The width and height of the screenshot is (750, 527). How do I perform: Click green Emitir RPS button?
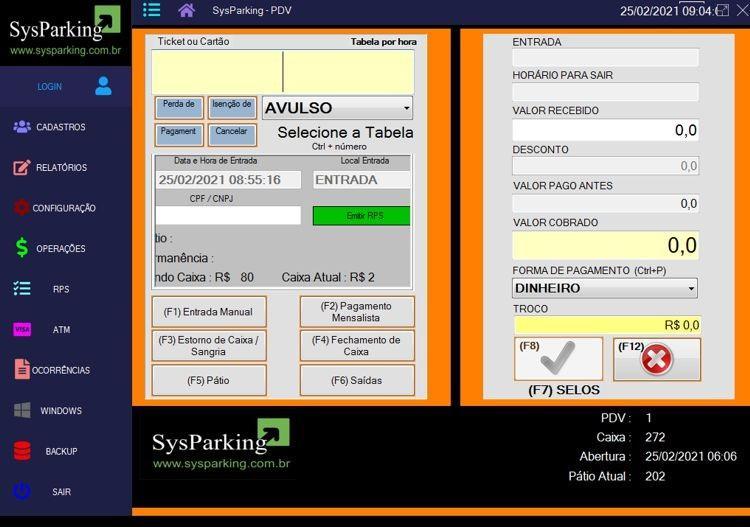click(x=362, y=216)
